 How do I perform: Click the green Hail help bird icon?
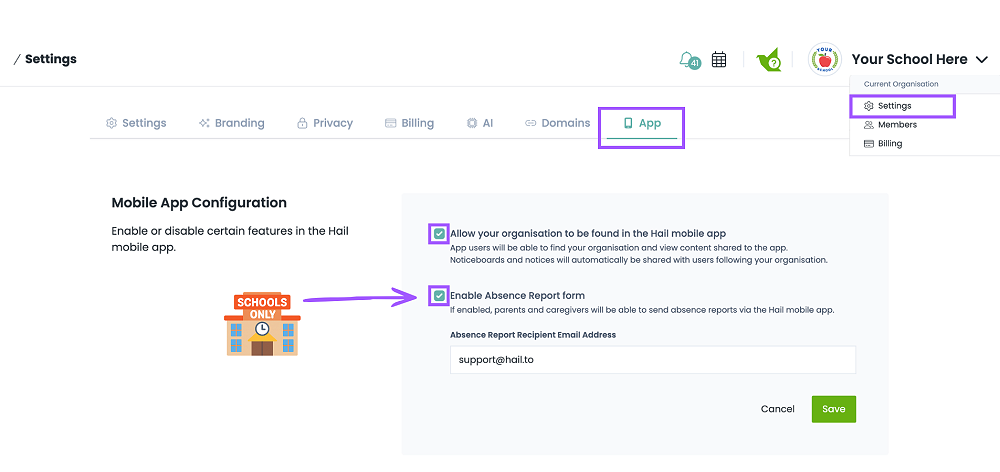coord(768,60)
